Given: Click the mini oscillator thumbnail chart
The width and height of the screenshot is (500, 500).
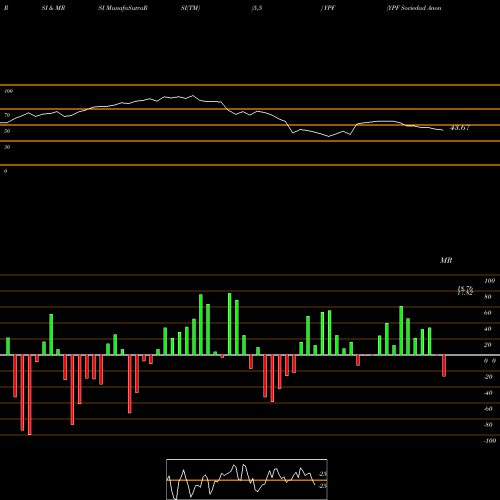Looking at the screenshot, I should (247, 479).
